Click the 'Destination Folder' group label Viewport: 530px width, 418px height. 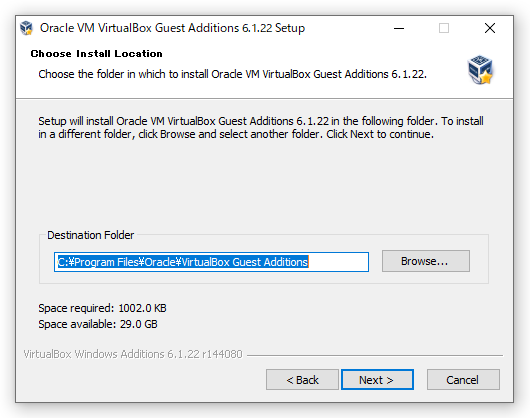[x=90, y=235]
